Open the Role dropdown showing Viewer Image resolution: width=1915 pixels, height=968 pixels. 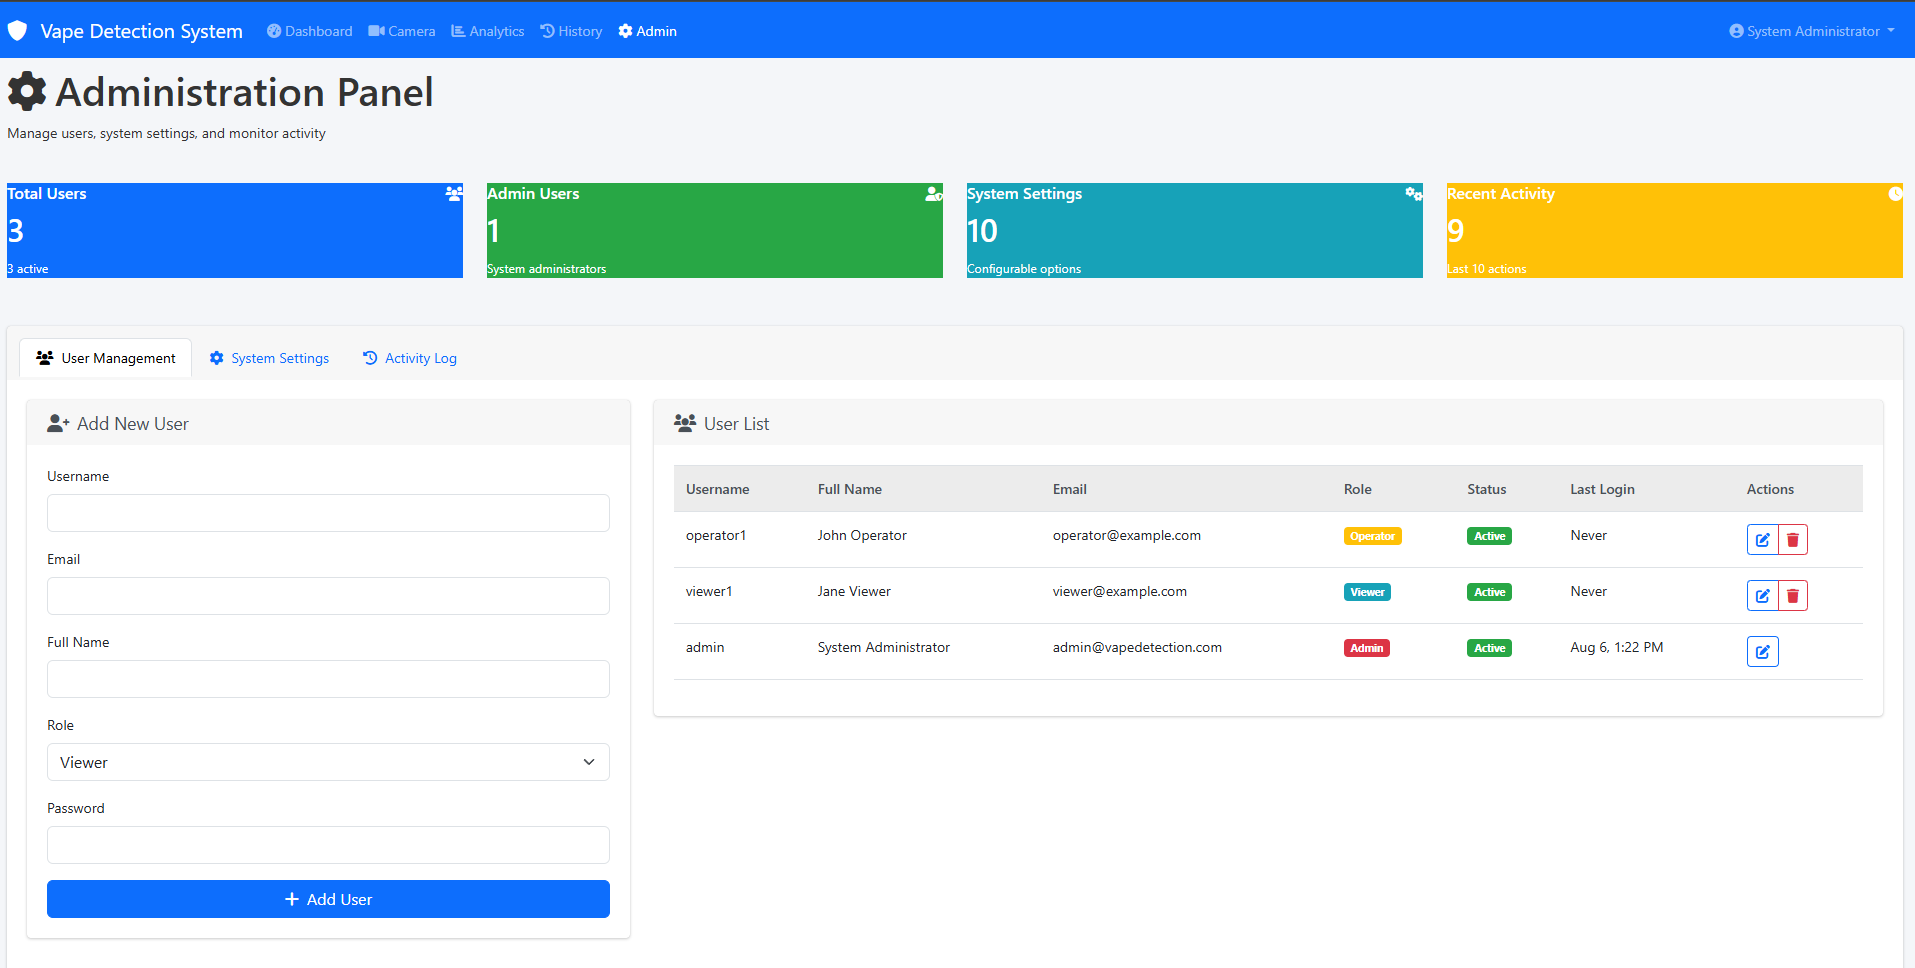[328, 762]
